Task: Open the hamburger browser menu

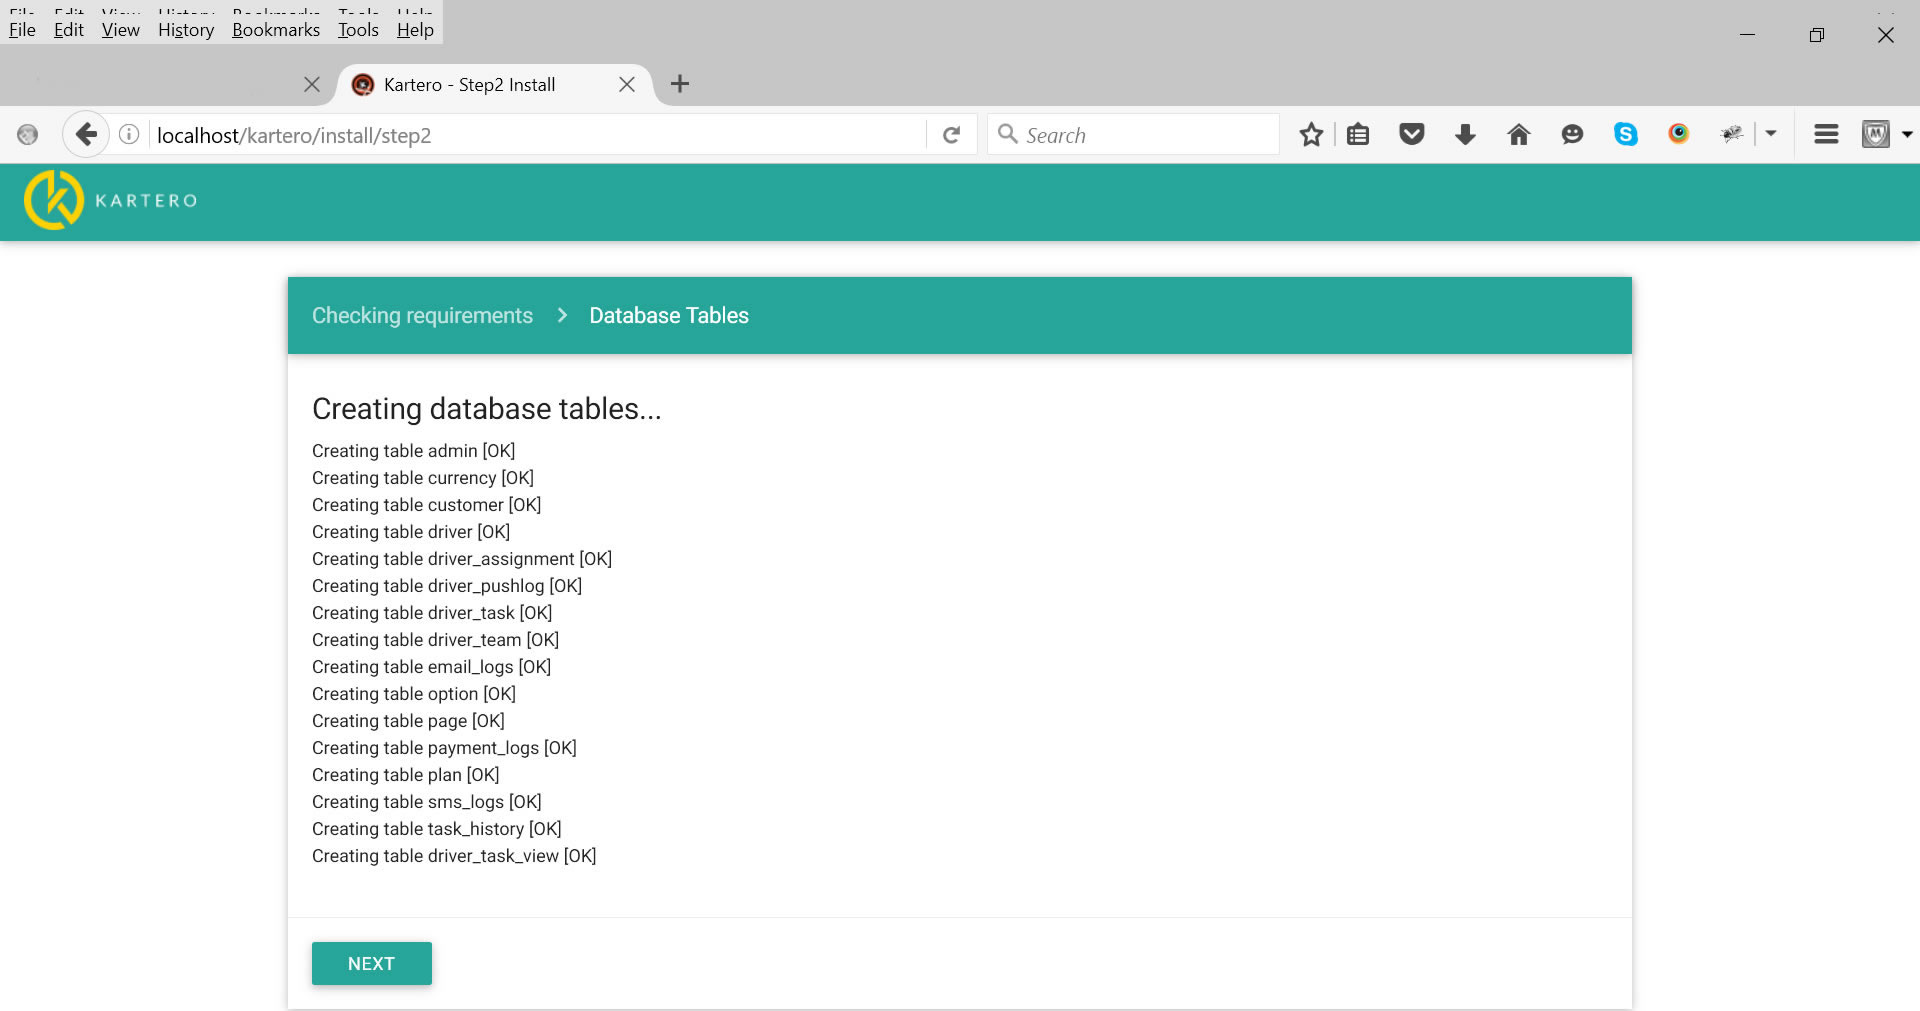Action: point(1826,135)
